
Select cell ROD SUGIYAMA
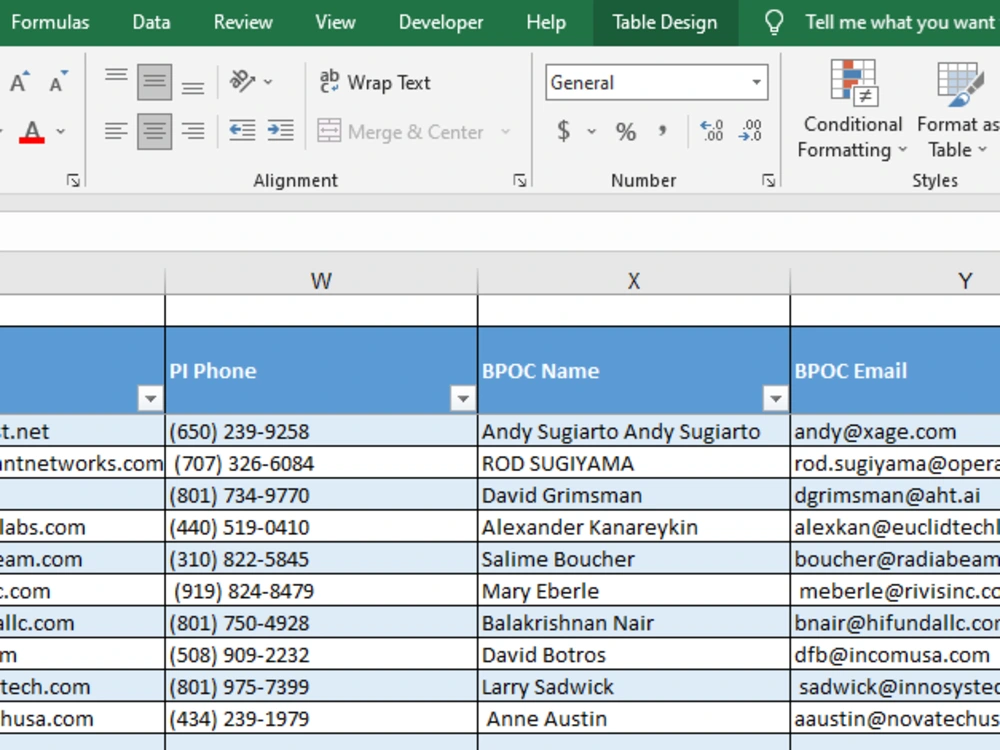click(x=633, y=463)
